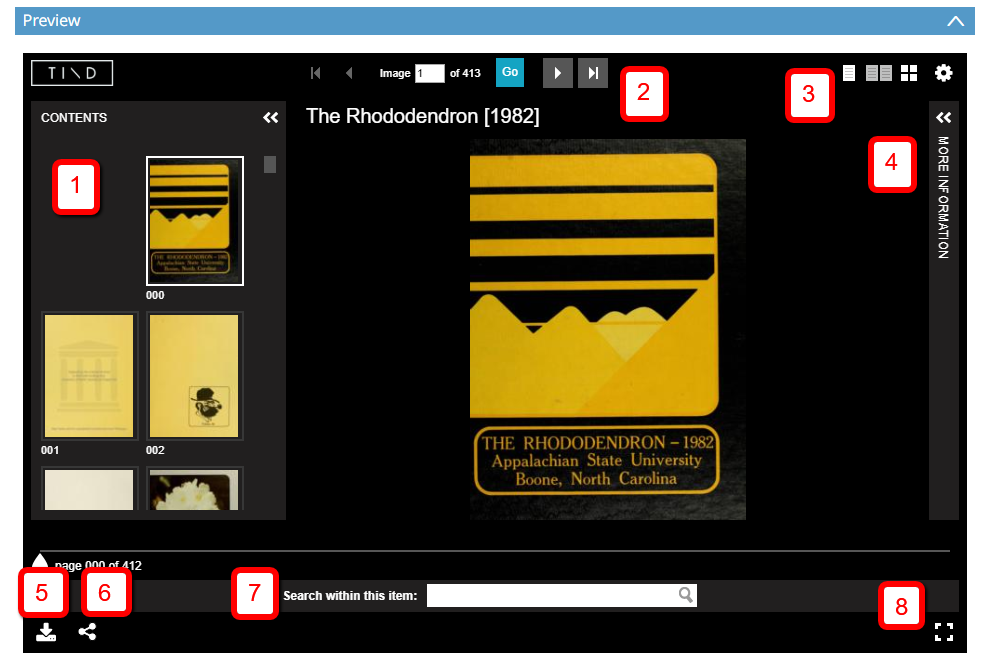Enter fullscreen mode
This screenshot has height=668, width=989.
pos(944,631)
